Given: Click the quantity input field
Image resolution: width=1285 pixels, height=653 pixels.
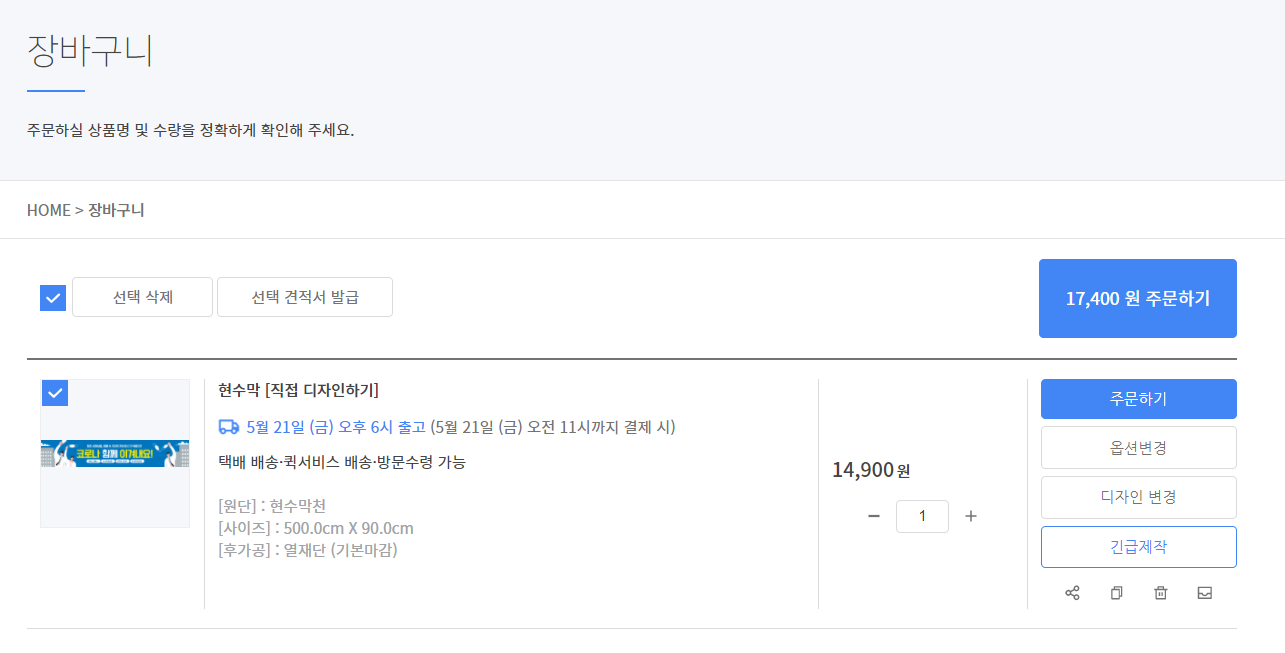Looking at the screenshot, I should click(x=922, y=516).
